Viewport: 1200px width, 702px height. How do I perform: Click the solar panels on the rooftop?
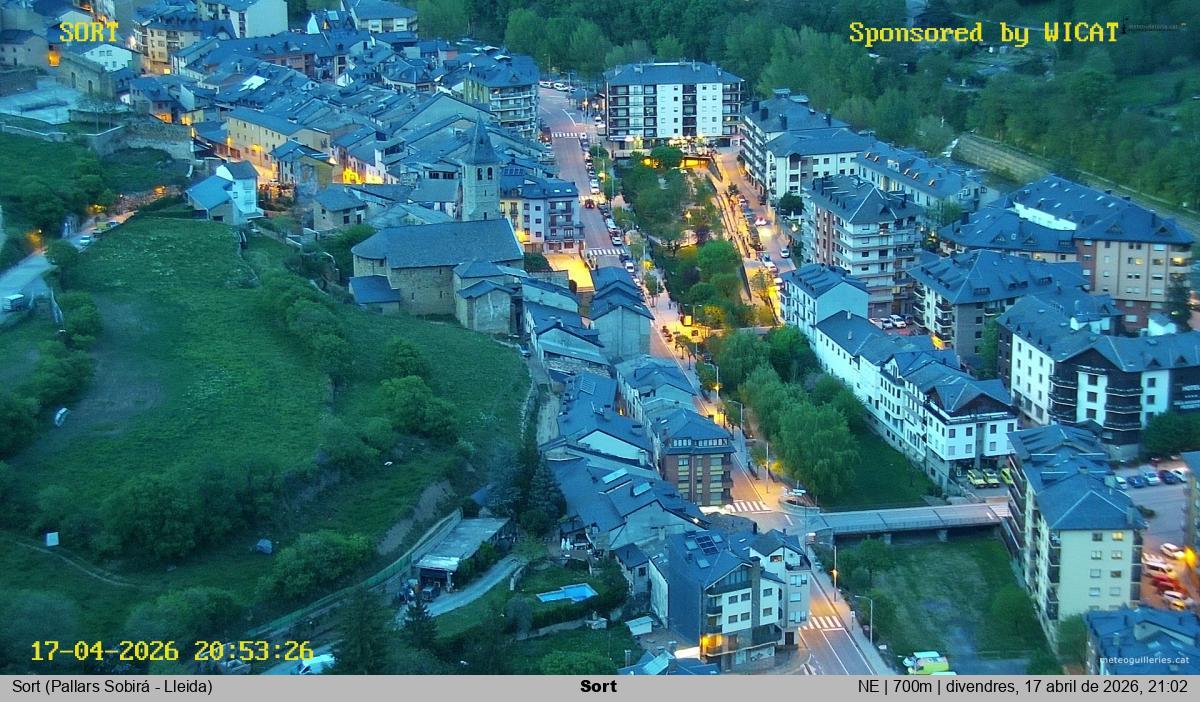[706, 545]
